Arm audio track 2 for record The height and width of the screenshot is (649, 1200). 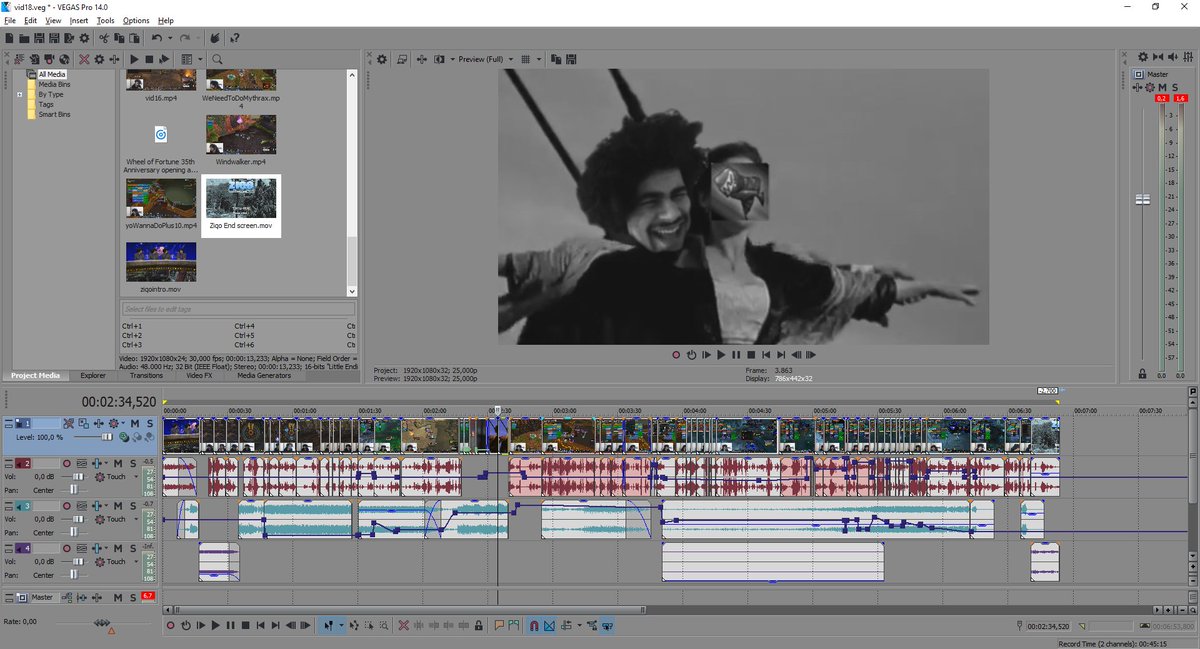67,464
